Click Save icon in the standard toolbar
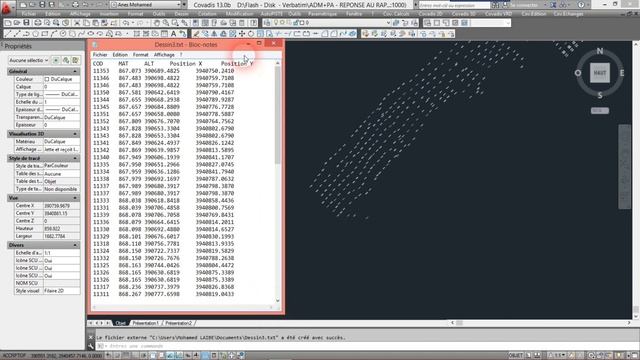The image size is (640, 360). 26,23
